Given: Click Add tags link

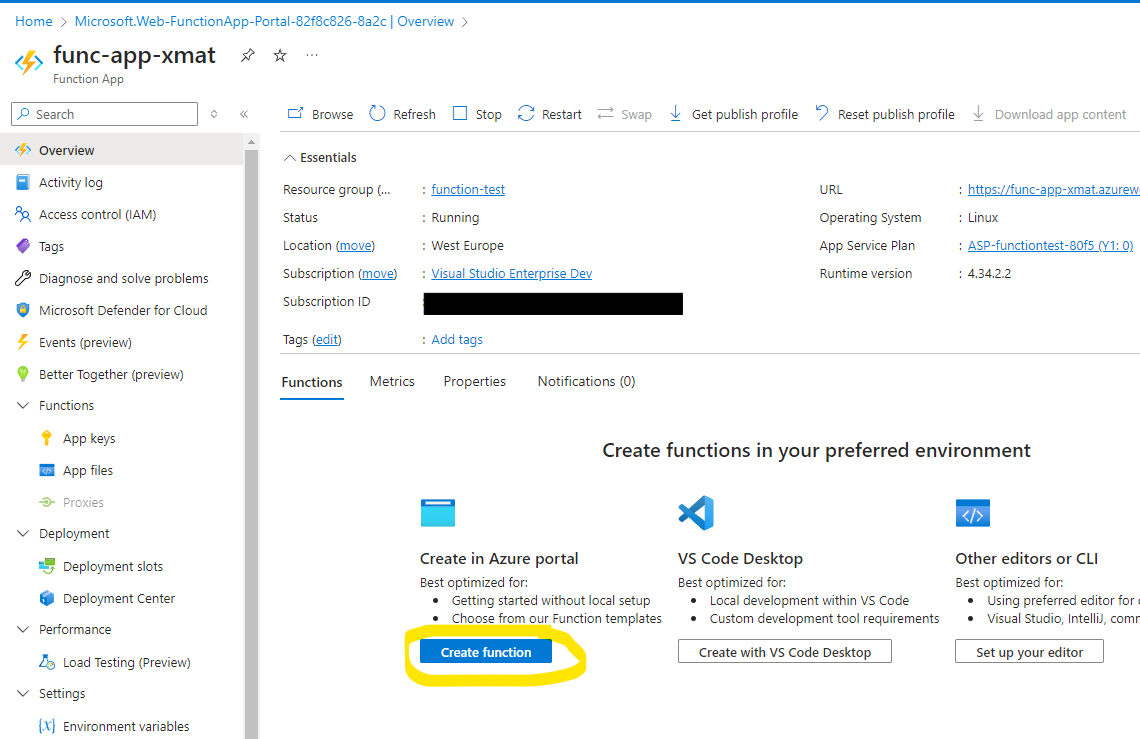Looking at the screenshot, I should [457, 340].
